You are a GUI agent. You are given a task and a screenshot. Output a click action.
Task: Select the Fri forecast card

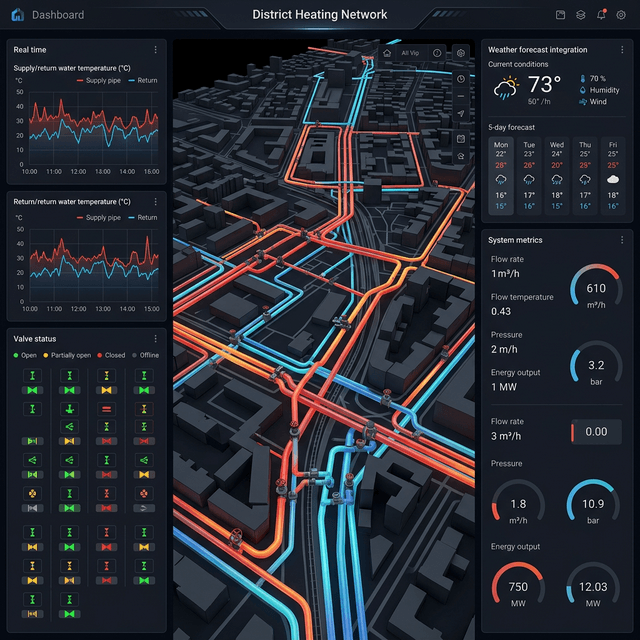pos(613,176)
